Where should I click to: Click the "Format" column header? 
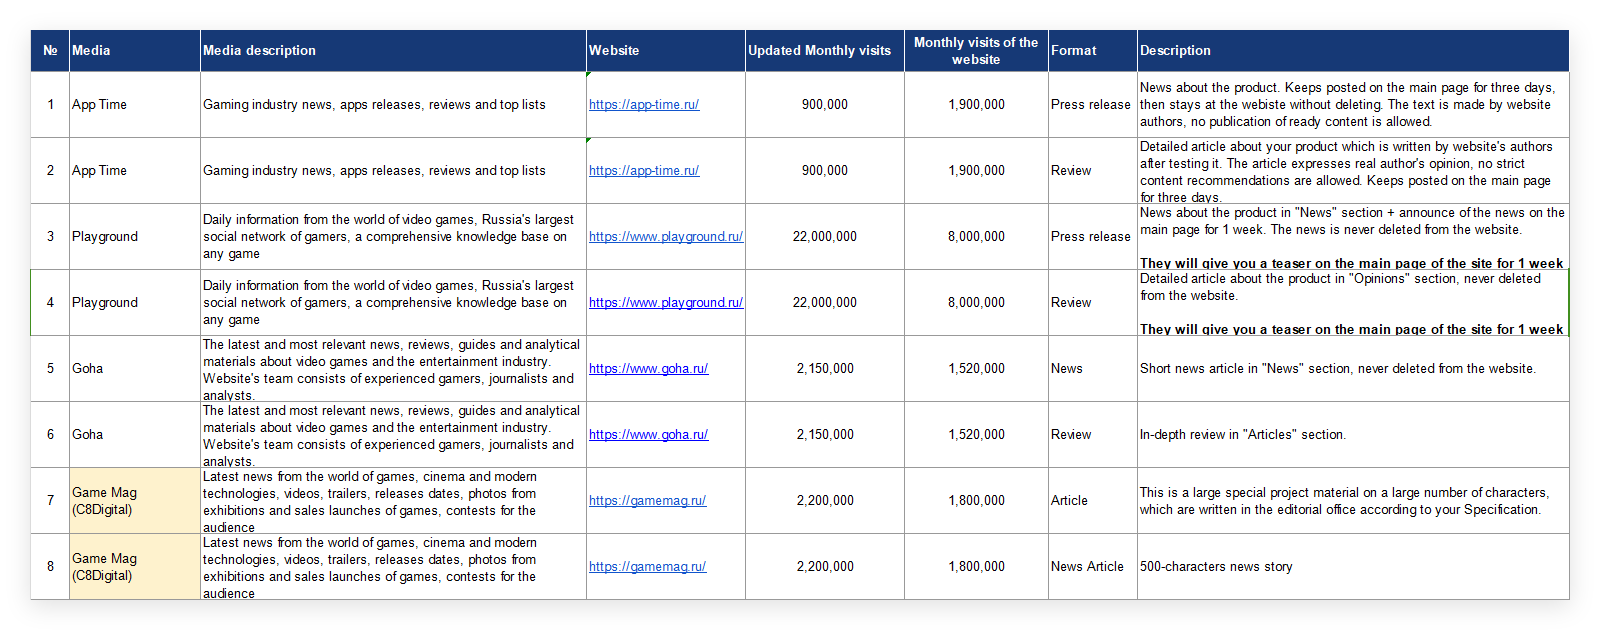1092,51
